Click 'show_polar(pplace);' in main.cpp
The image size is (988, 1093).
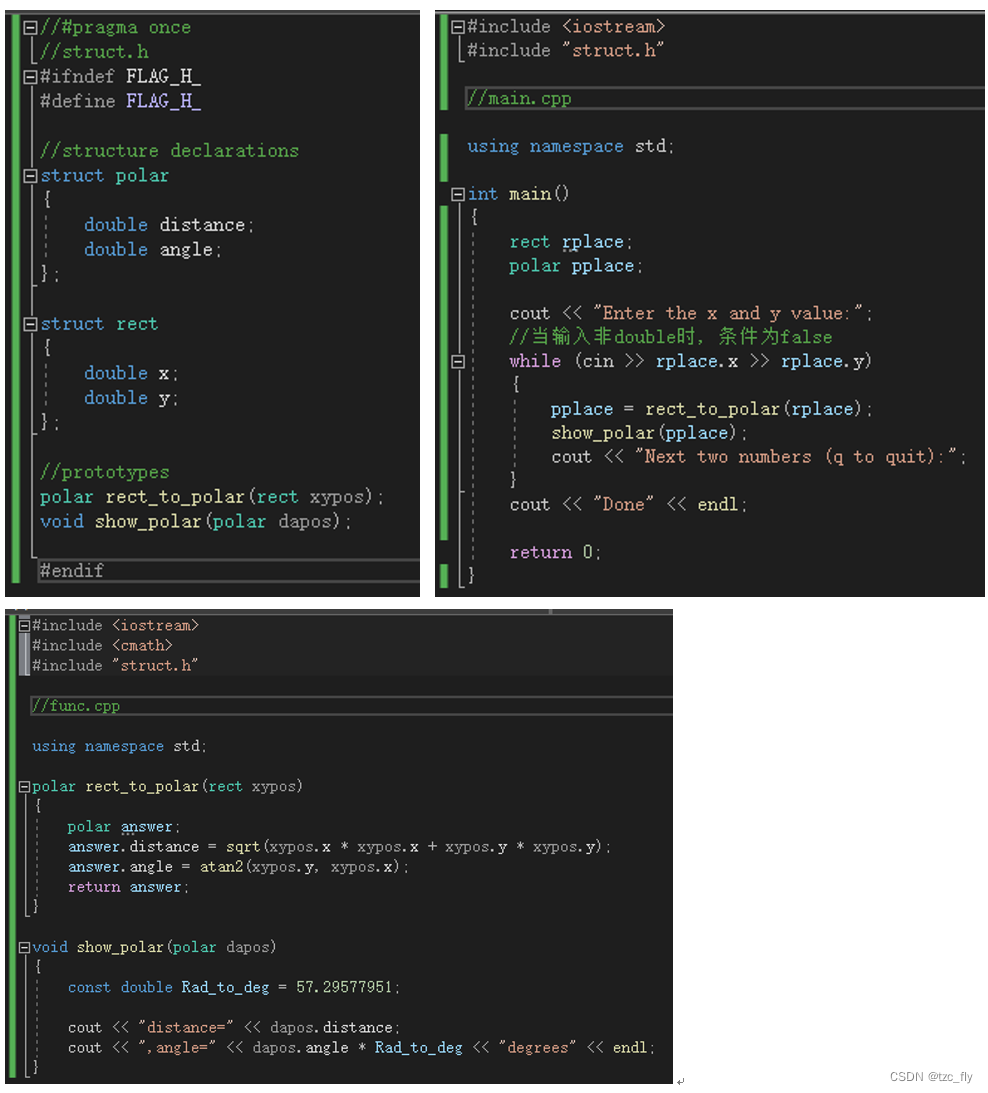click(x=648, y=434)
